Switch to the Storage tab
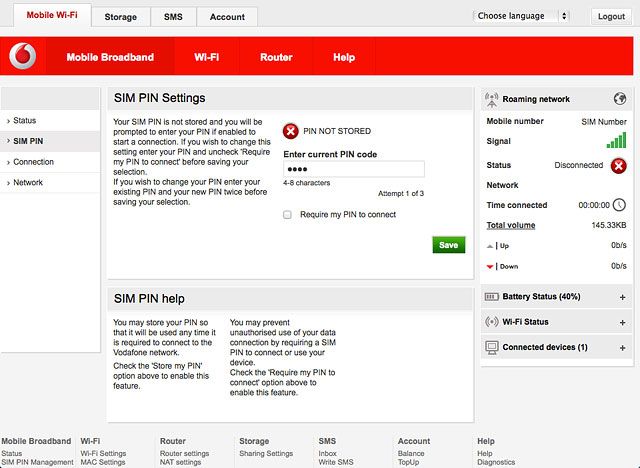 click(120, 17)
